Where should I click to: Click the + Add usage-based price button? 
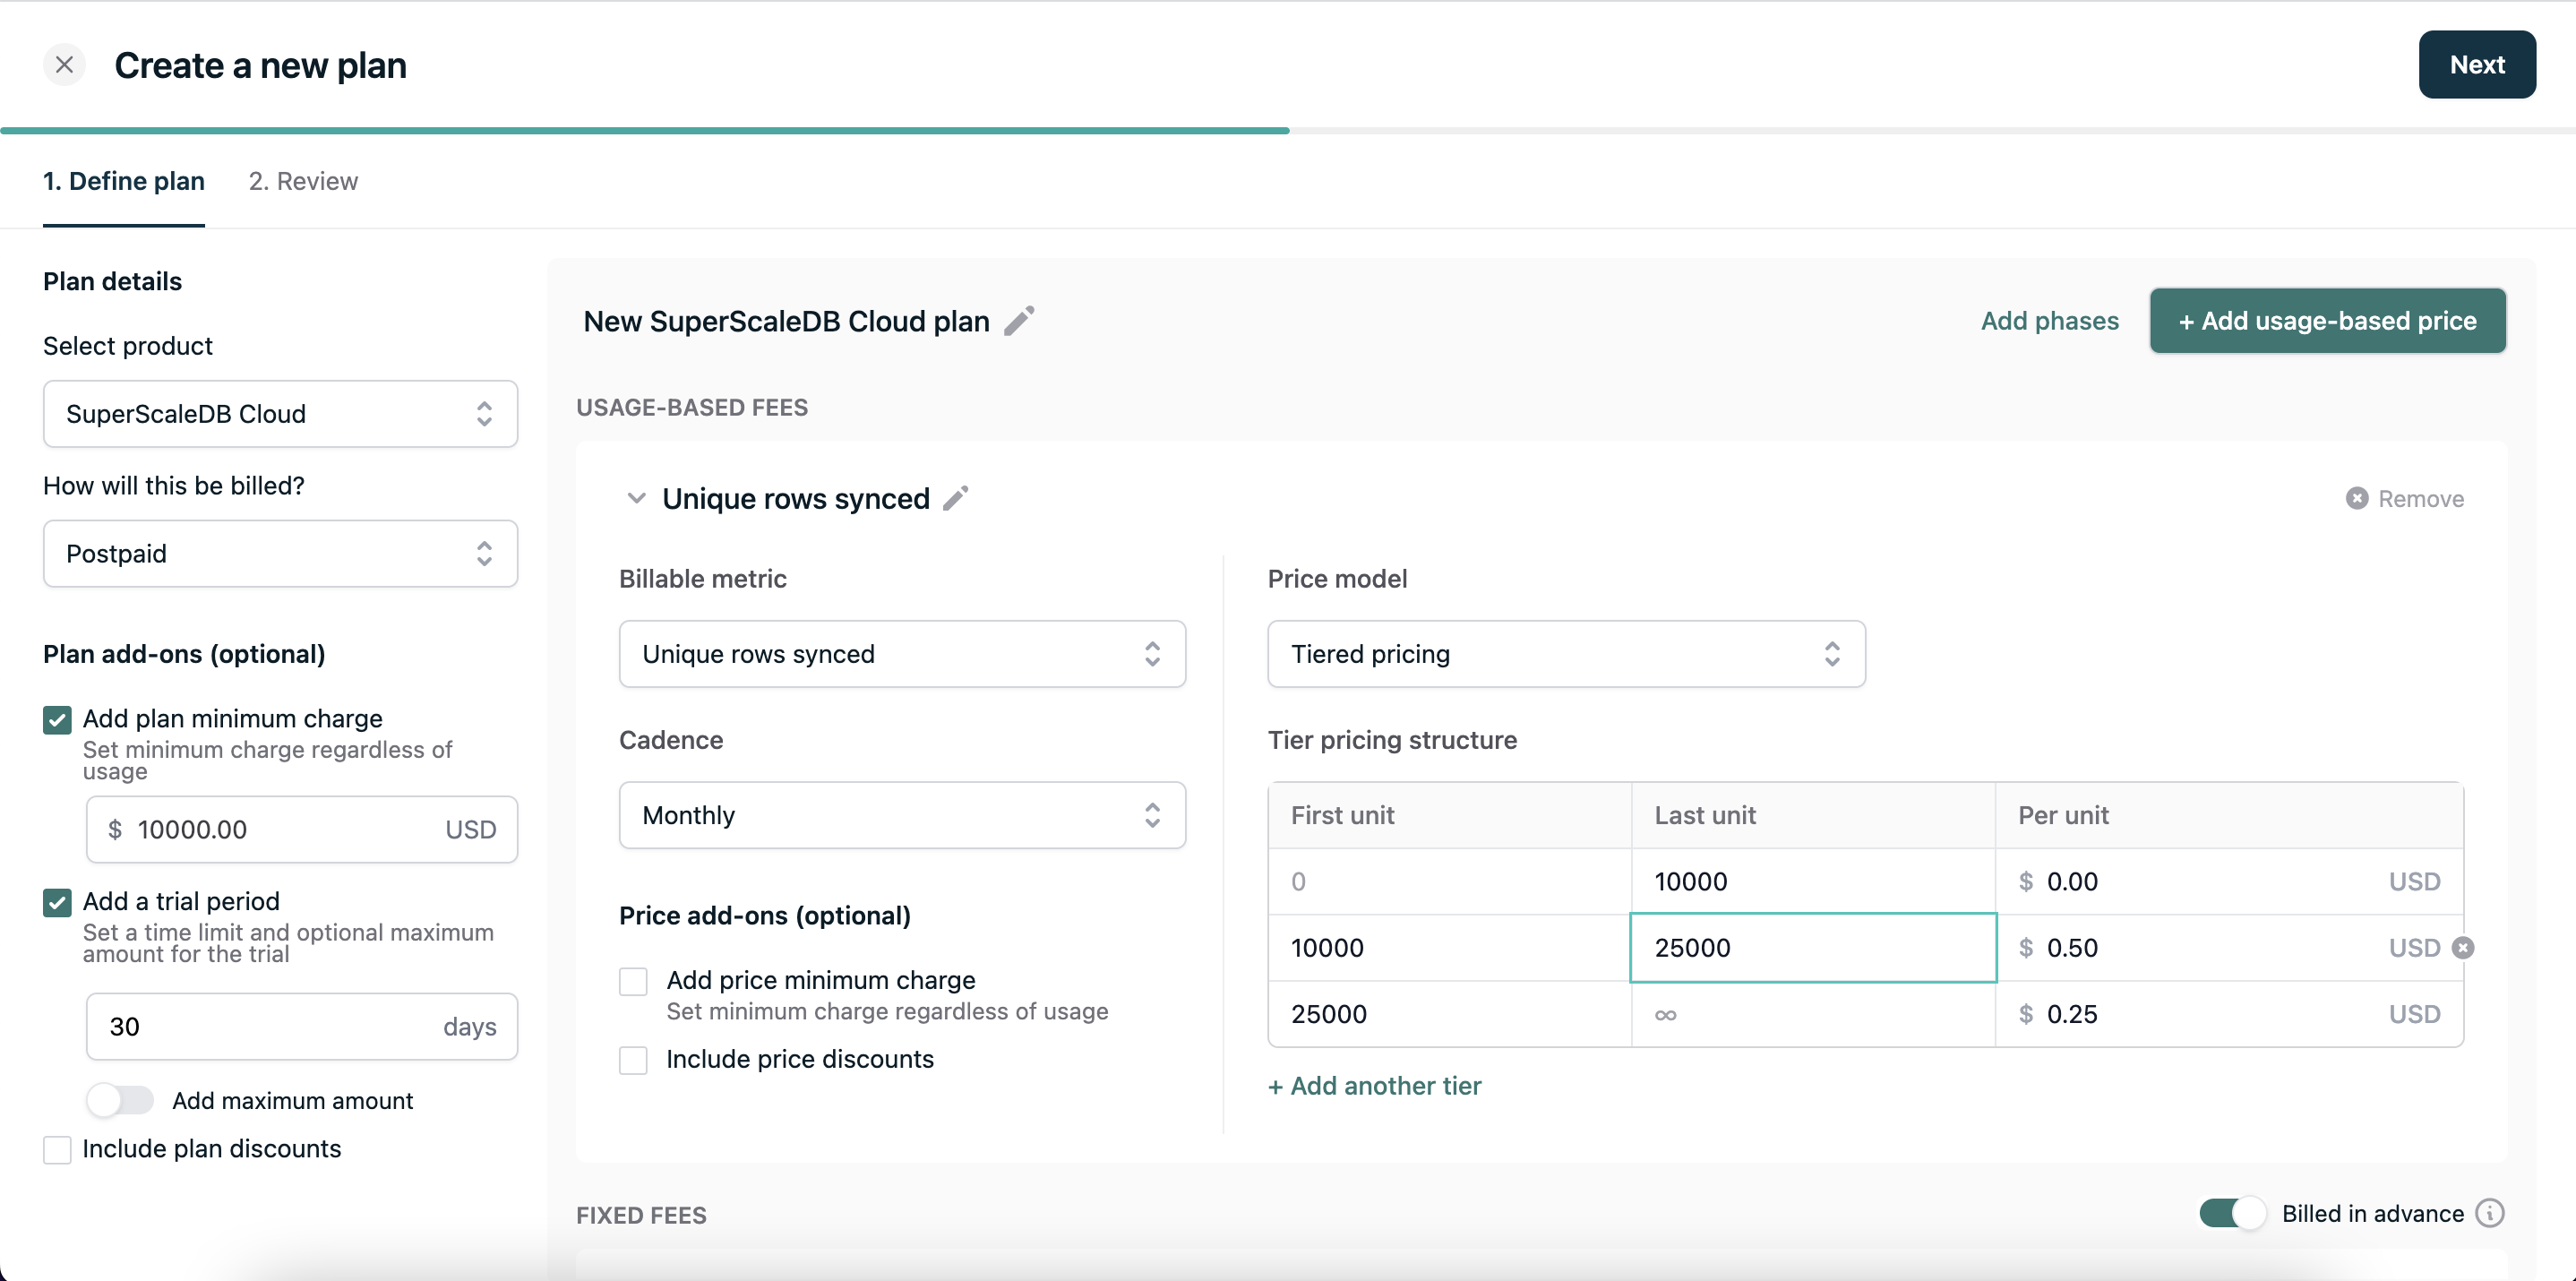tap(2326, 321)
